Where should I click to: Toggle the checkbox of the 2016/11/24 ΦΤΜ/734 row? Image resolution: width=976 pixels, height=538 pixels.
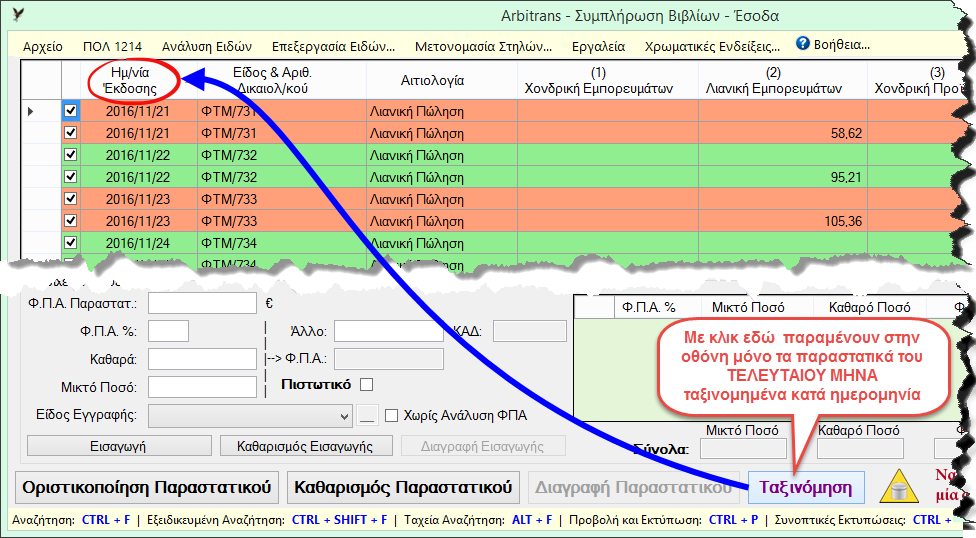point(70,242)
